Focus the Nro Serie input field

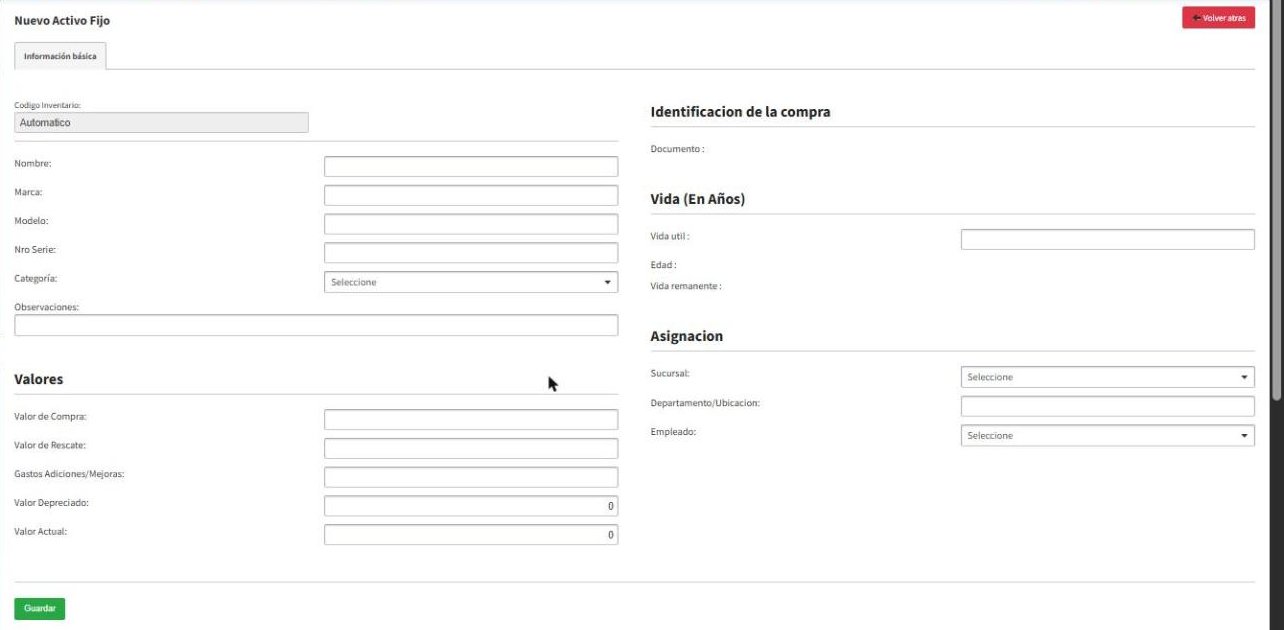click(471, 253)
